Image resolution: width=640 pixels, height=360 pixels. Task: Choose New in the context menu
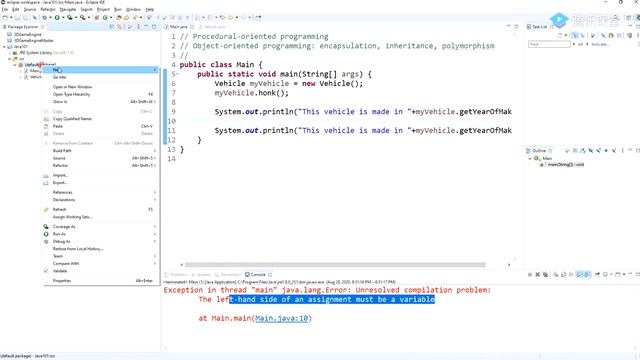click(101, 70)
